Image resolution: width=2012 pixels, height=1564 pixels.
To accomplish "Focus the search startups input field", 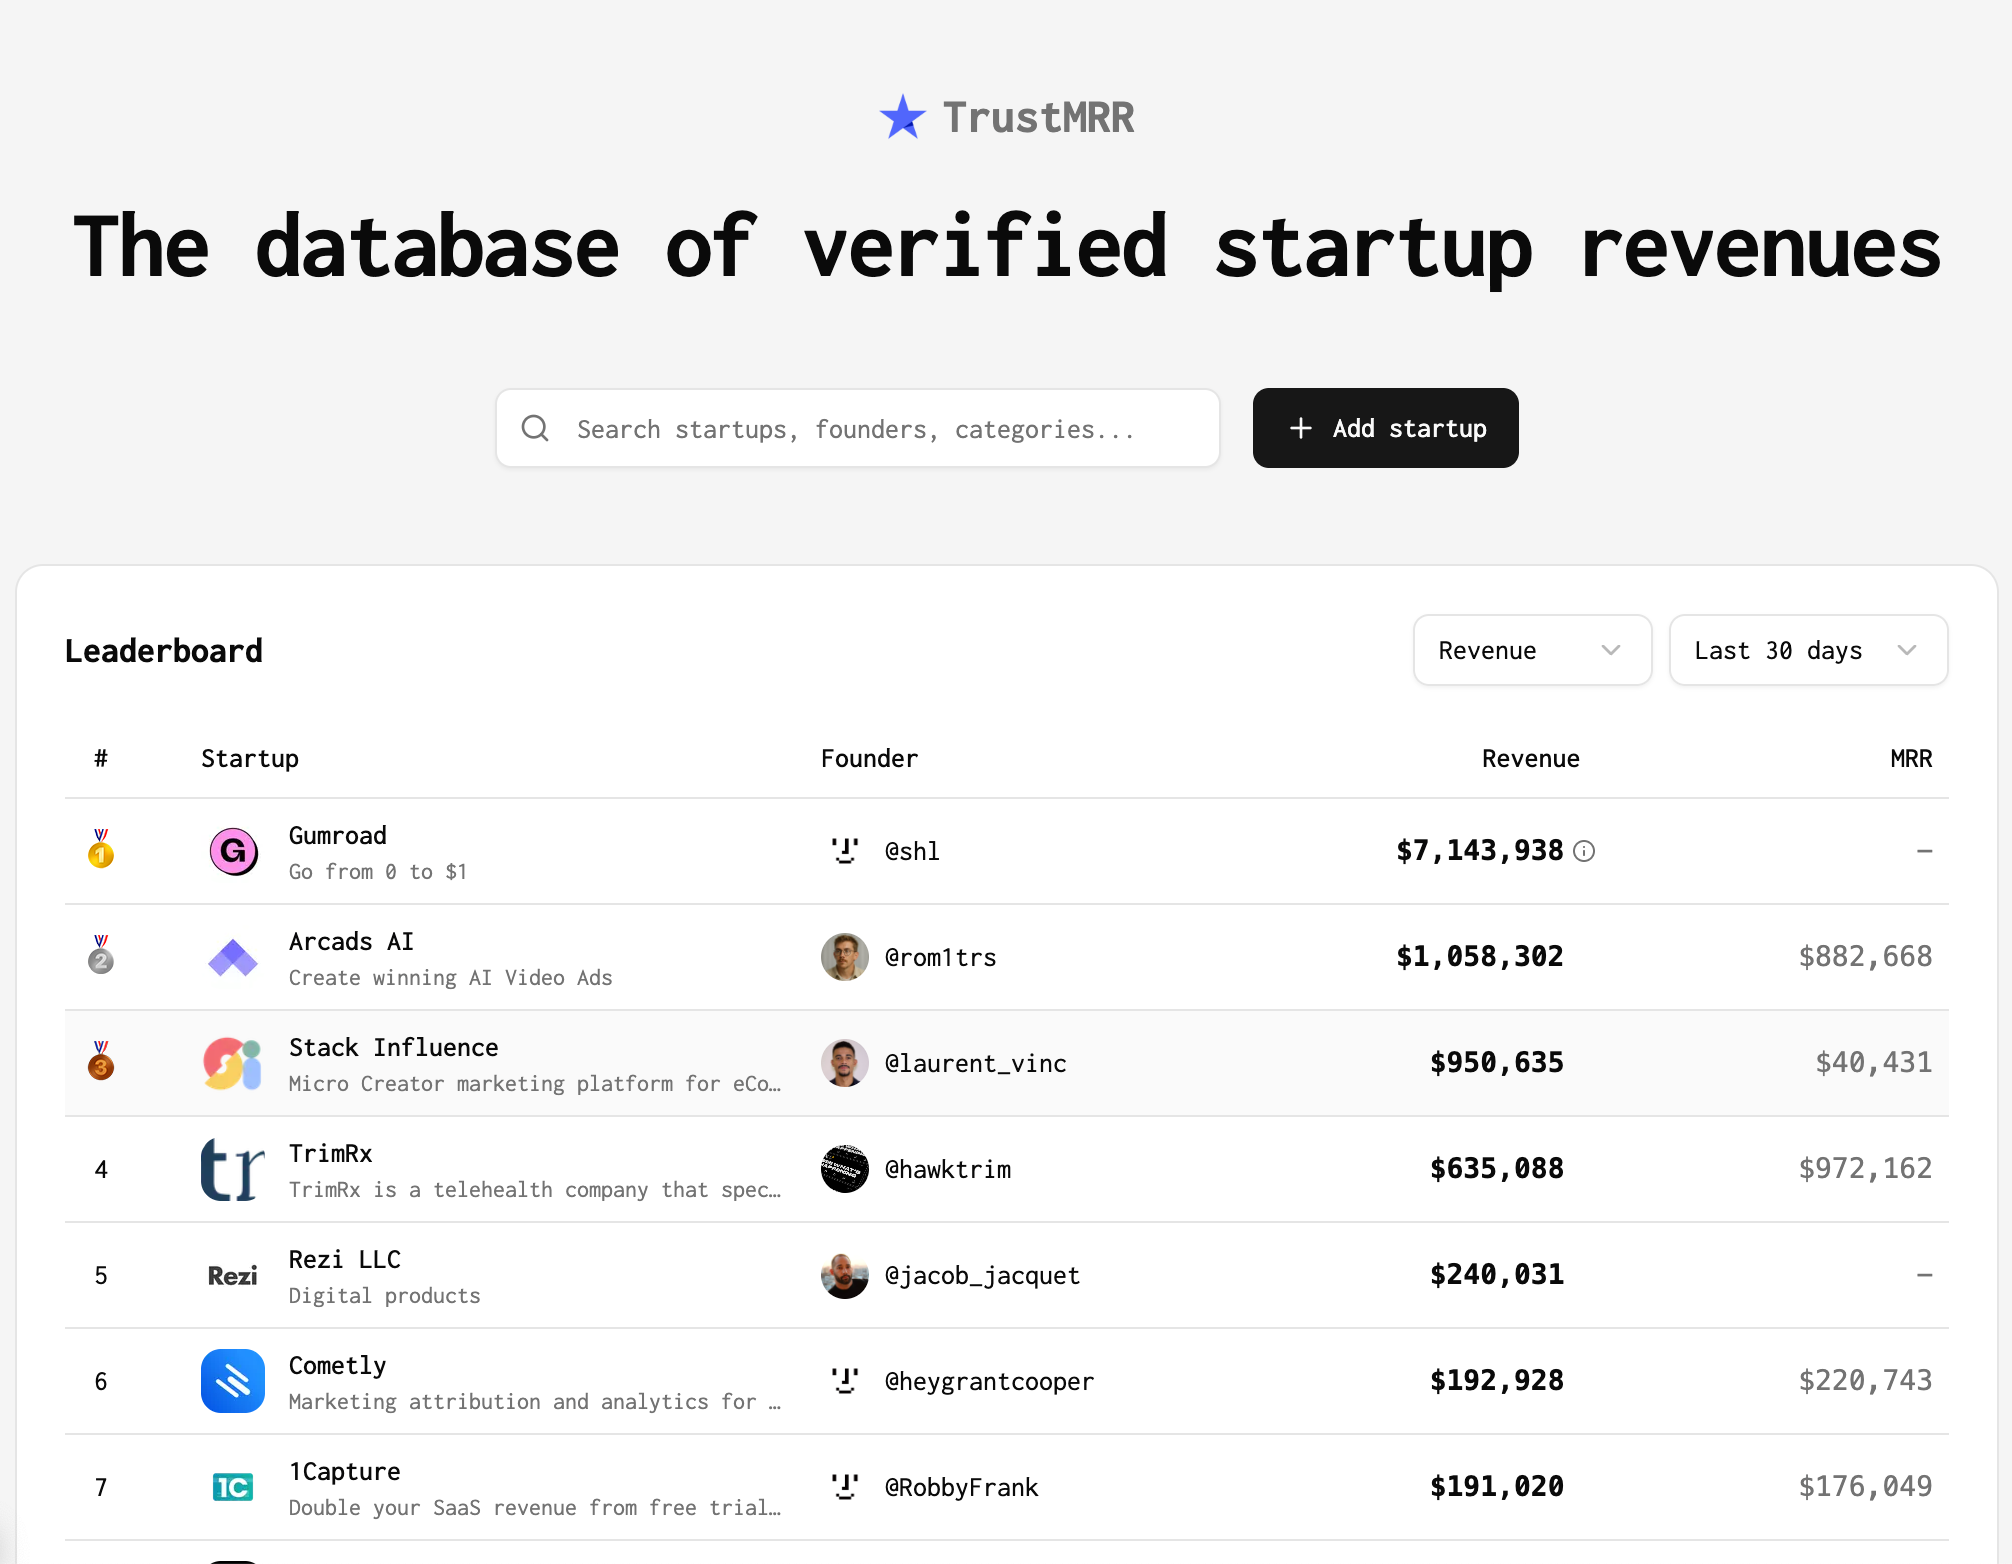I will [857, 429].
